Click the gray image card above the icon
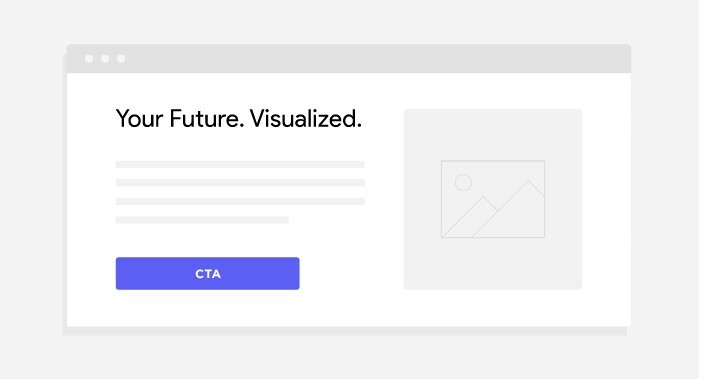Screen dimensions: 705x379 493,134
